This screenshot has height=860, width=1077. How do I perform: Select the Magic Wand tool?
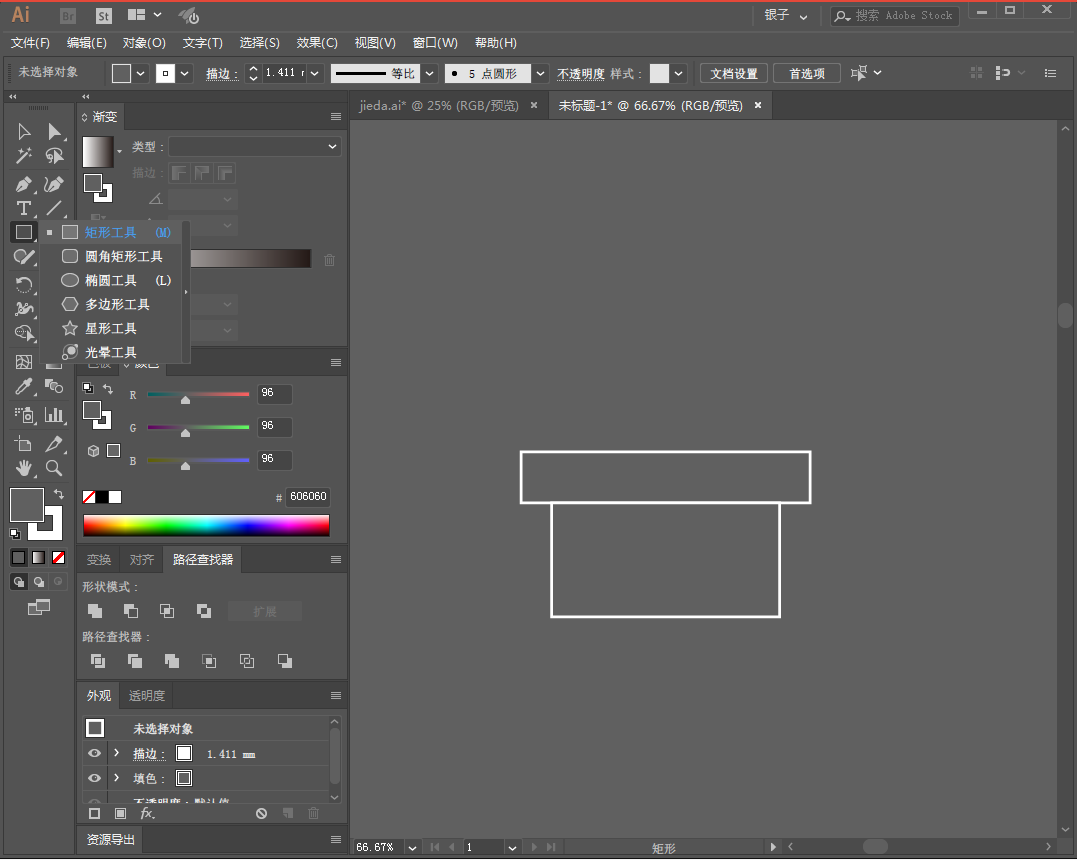tap(24, 156)
